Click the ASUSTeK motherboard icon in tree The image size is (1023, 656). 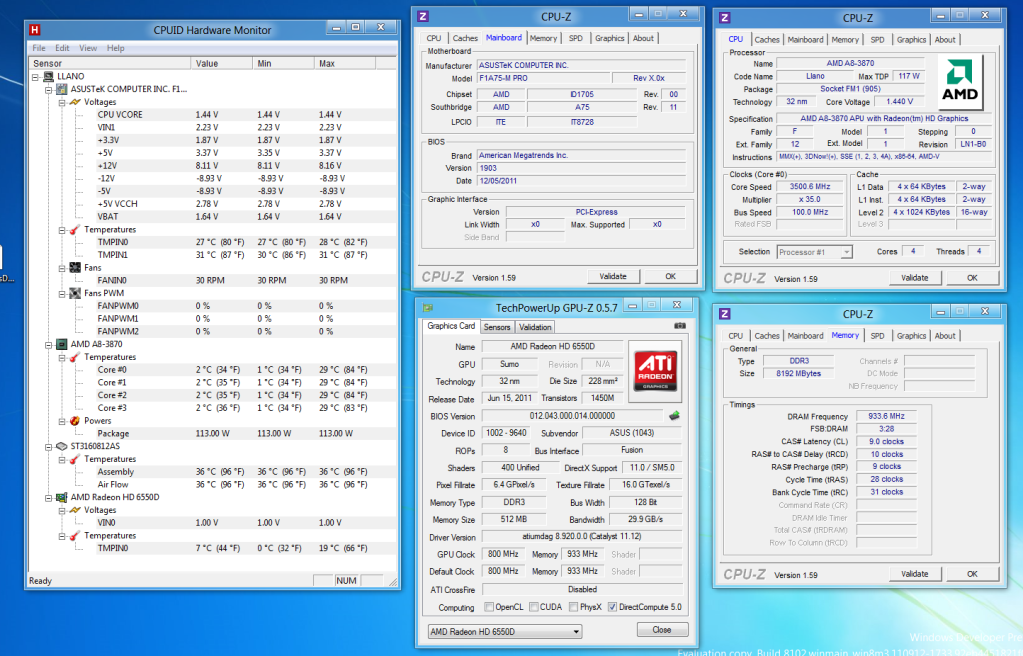62,89
